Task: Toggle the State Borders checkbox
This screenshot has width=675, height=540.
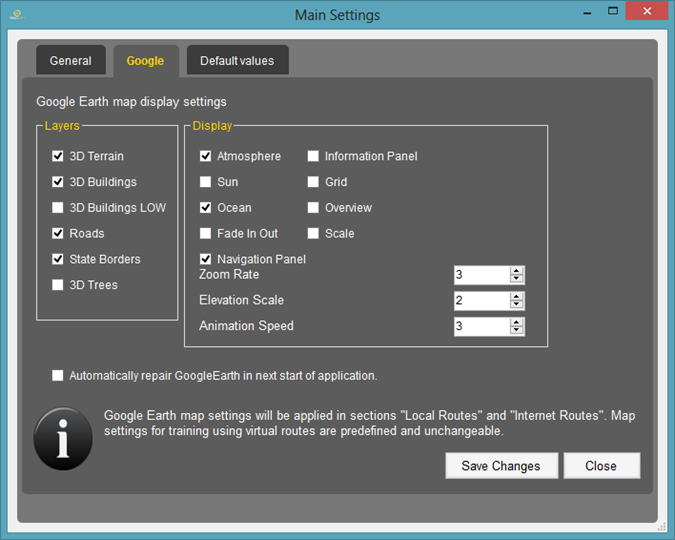Action: (58, 259)
